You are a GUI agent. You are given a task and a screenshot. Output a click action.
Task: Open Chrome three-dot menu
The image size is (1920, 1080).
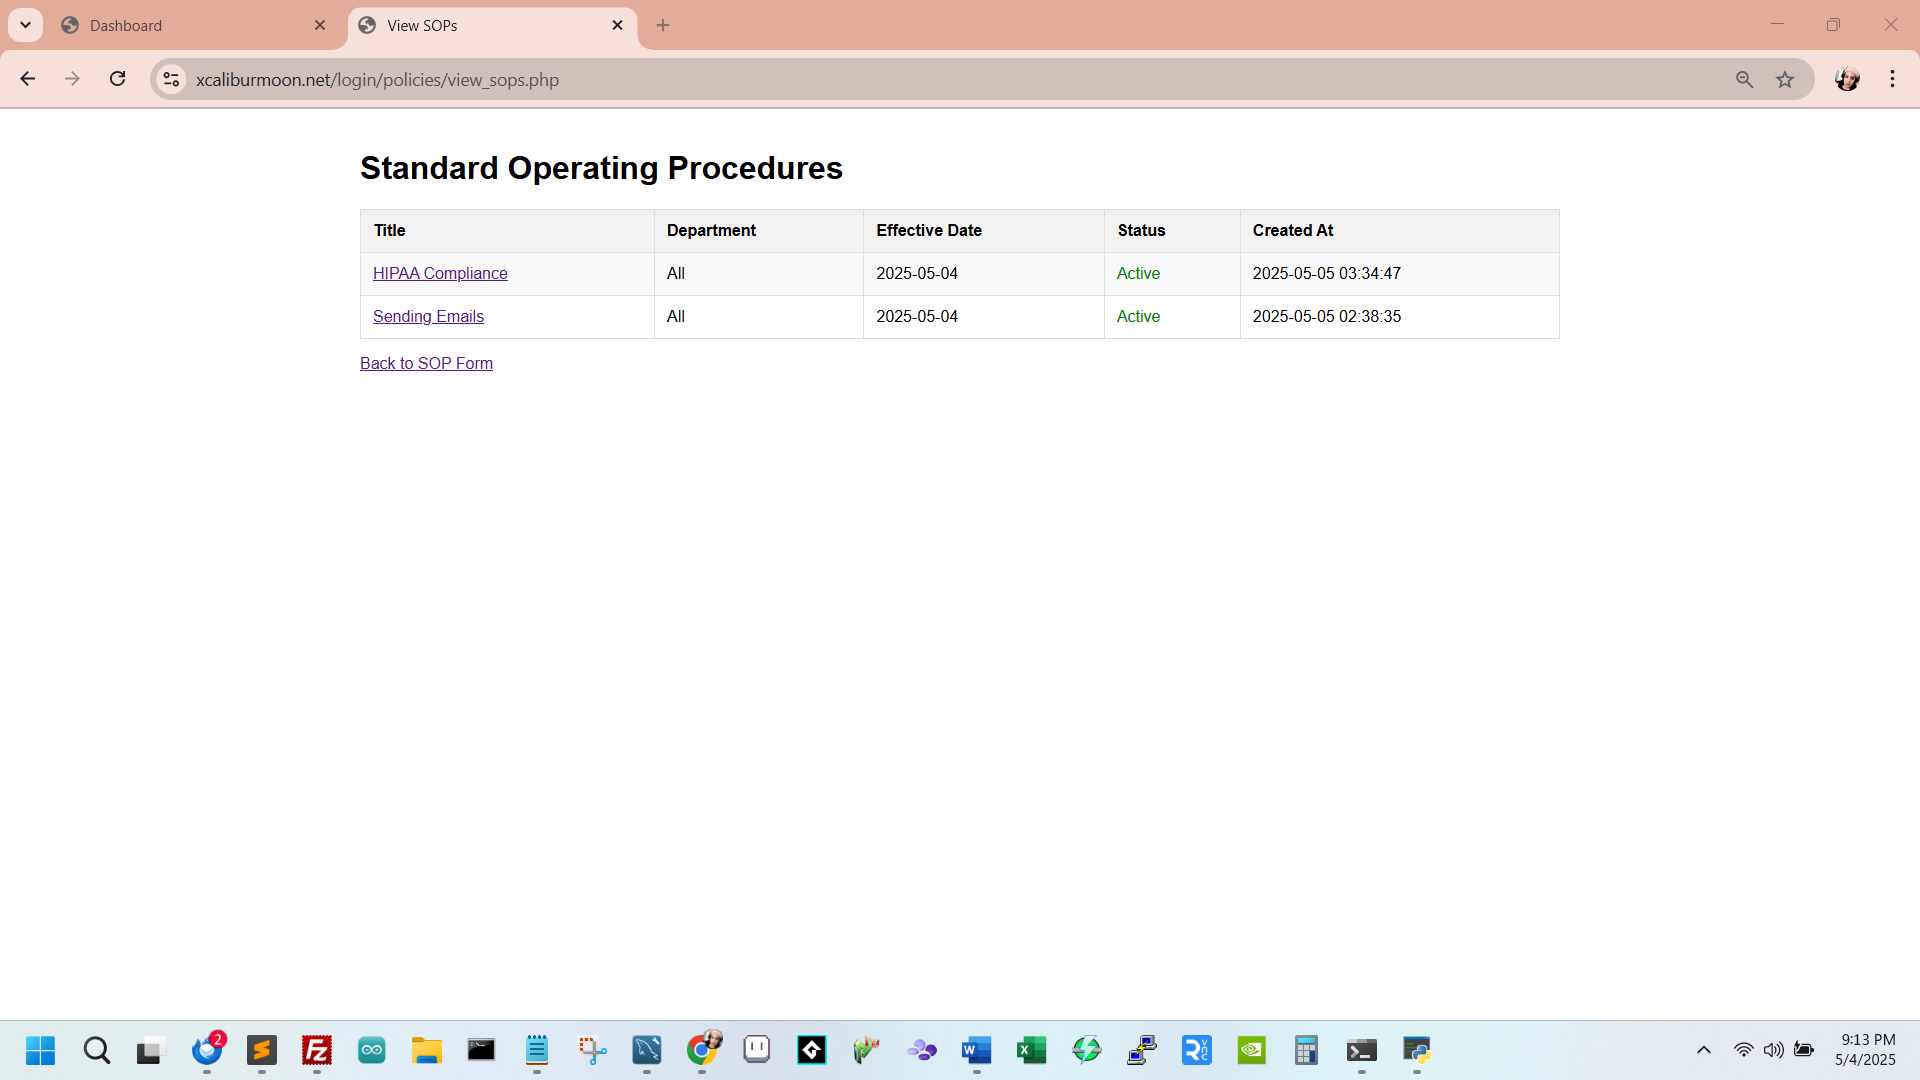coord(1892,79)
